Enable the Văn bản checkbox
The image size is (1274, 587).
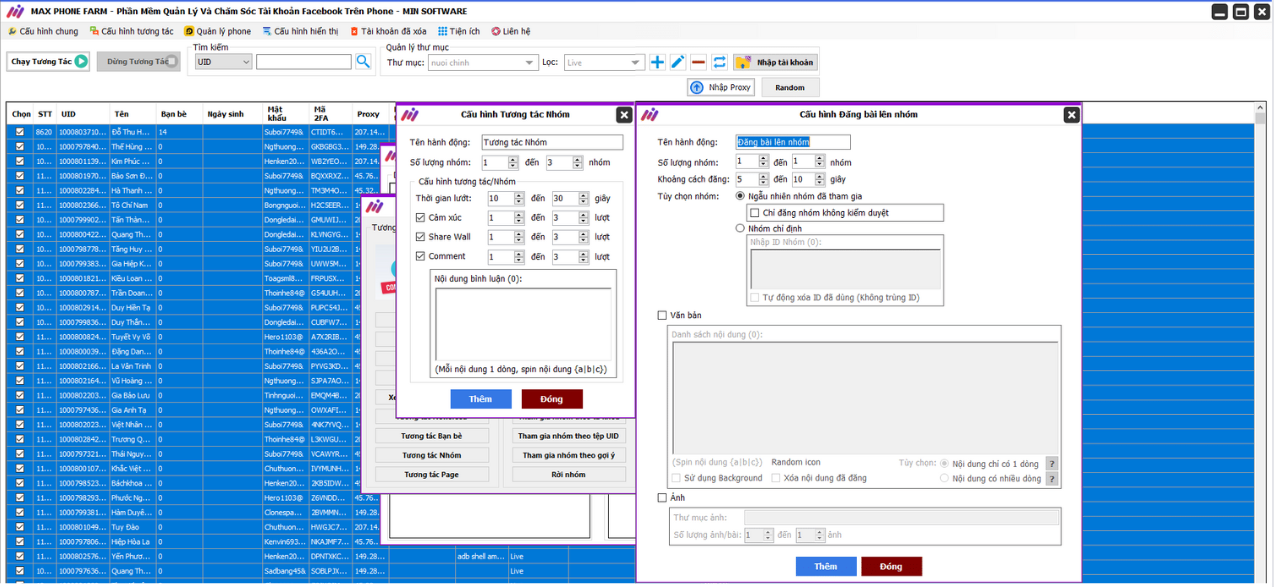tap(662, 316)
